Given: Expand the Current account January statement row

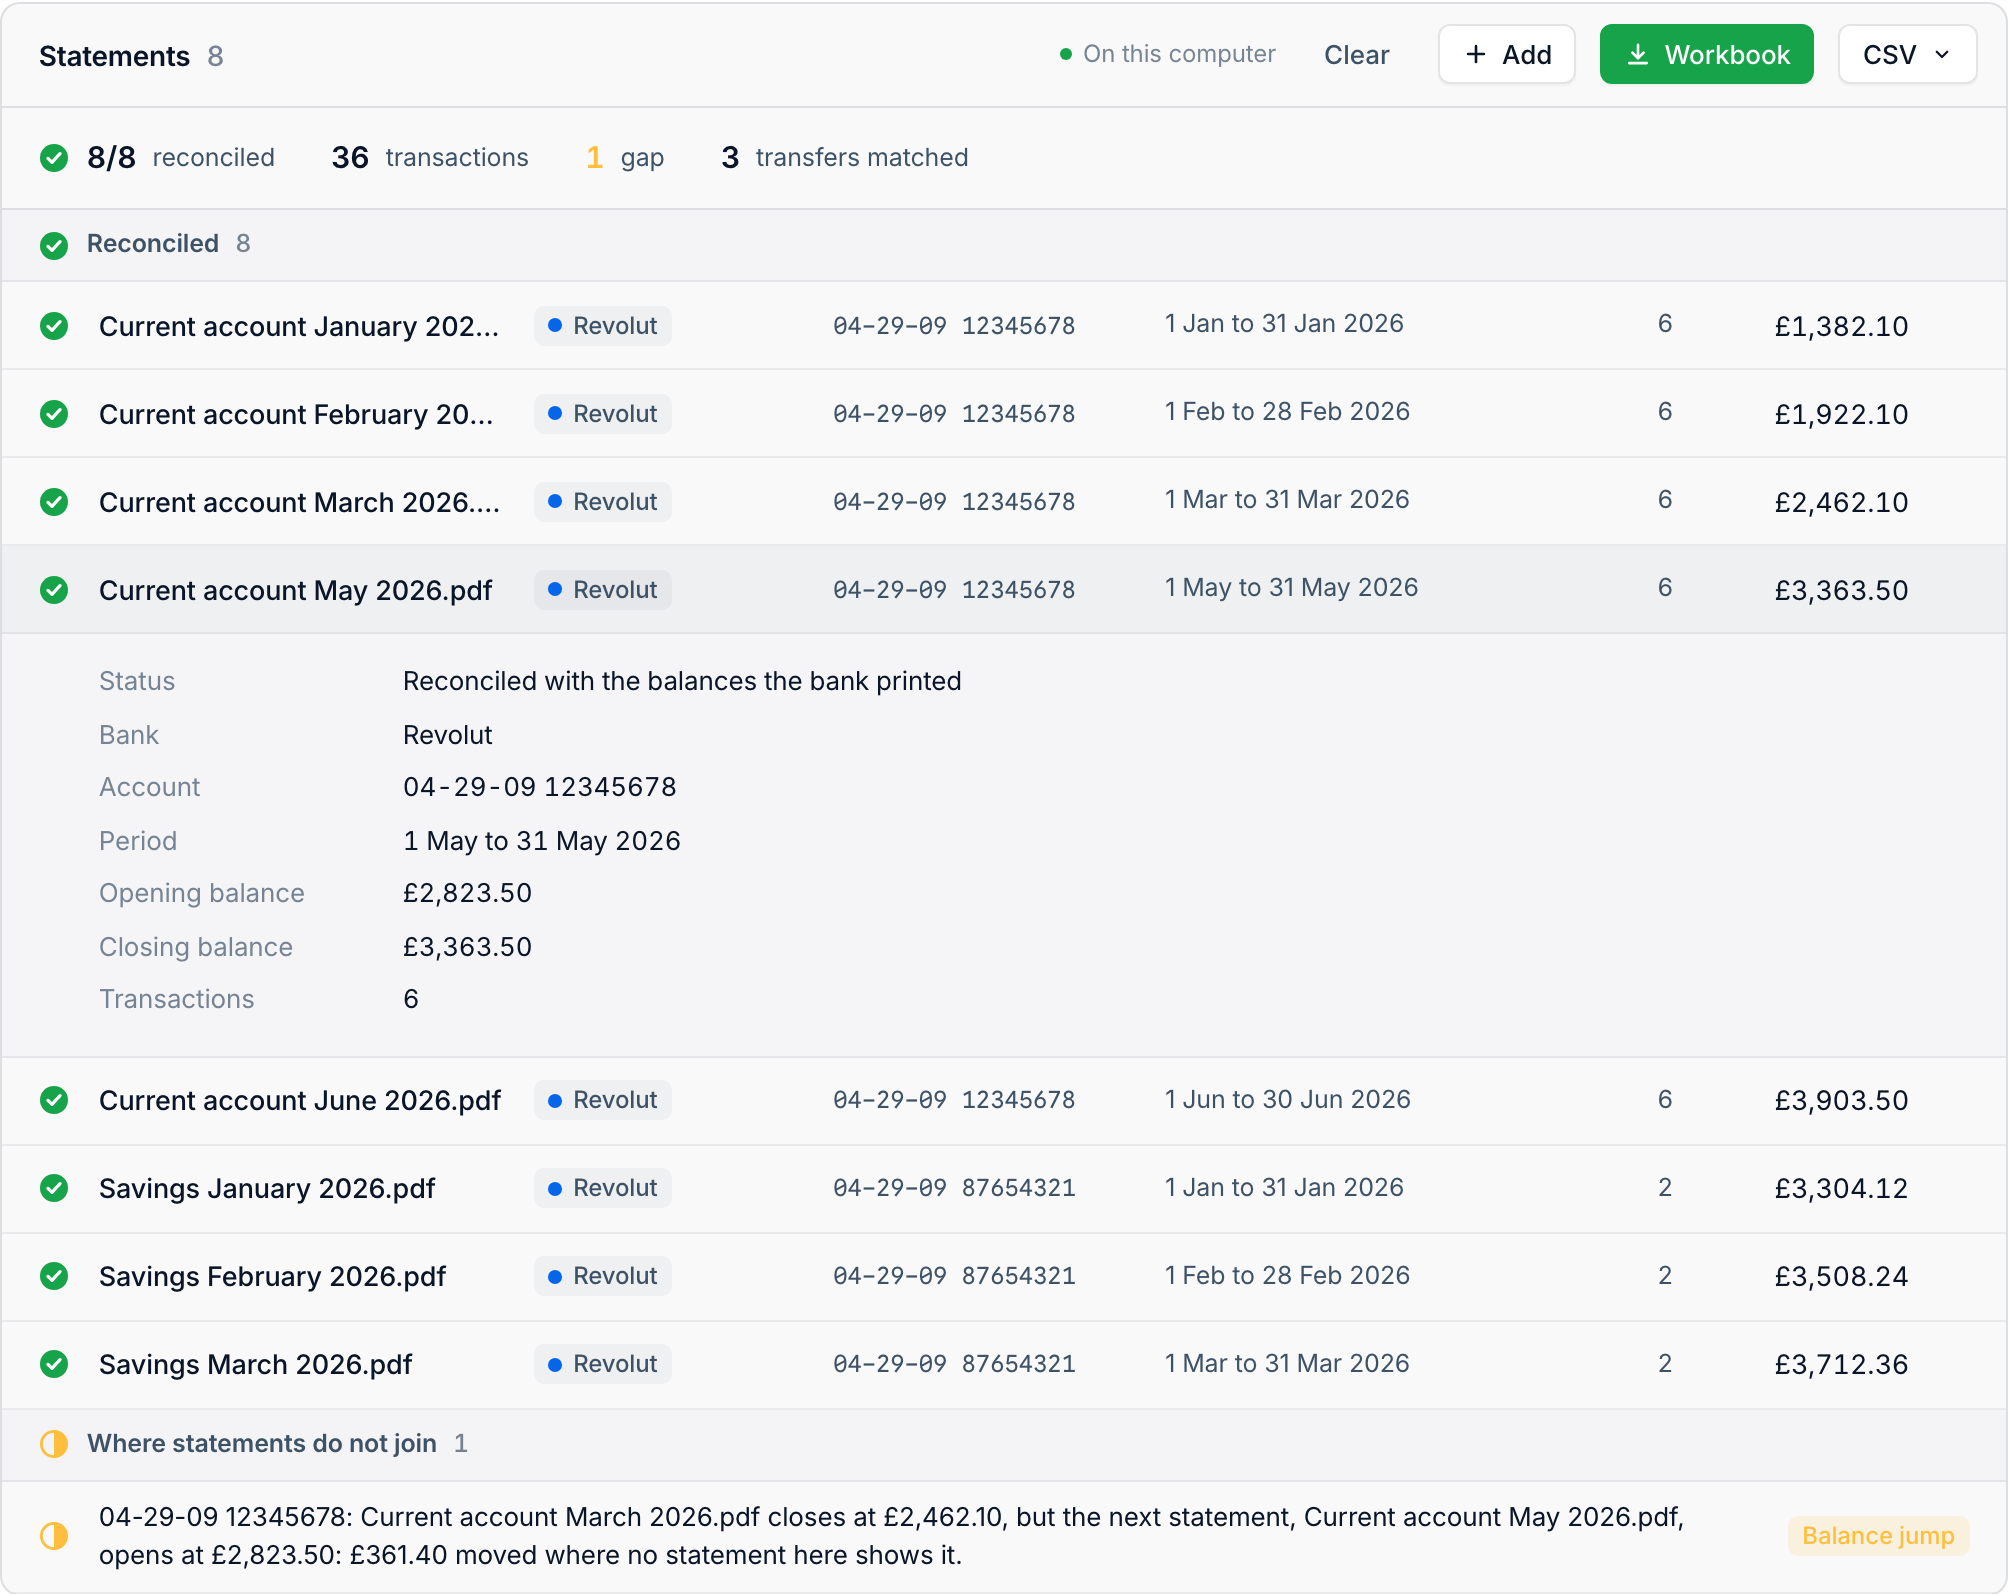Looking at the screenshot, I should [x=1004, y=326].
